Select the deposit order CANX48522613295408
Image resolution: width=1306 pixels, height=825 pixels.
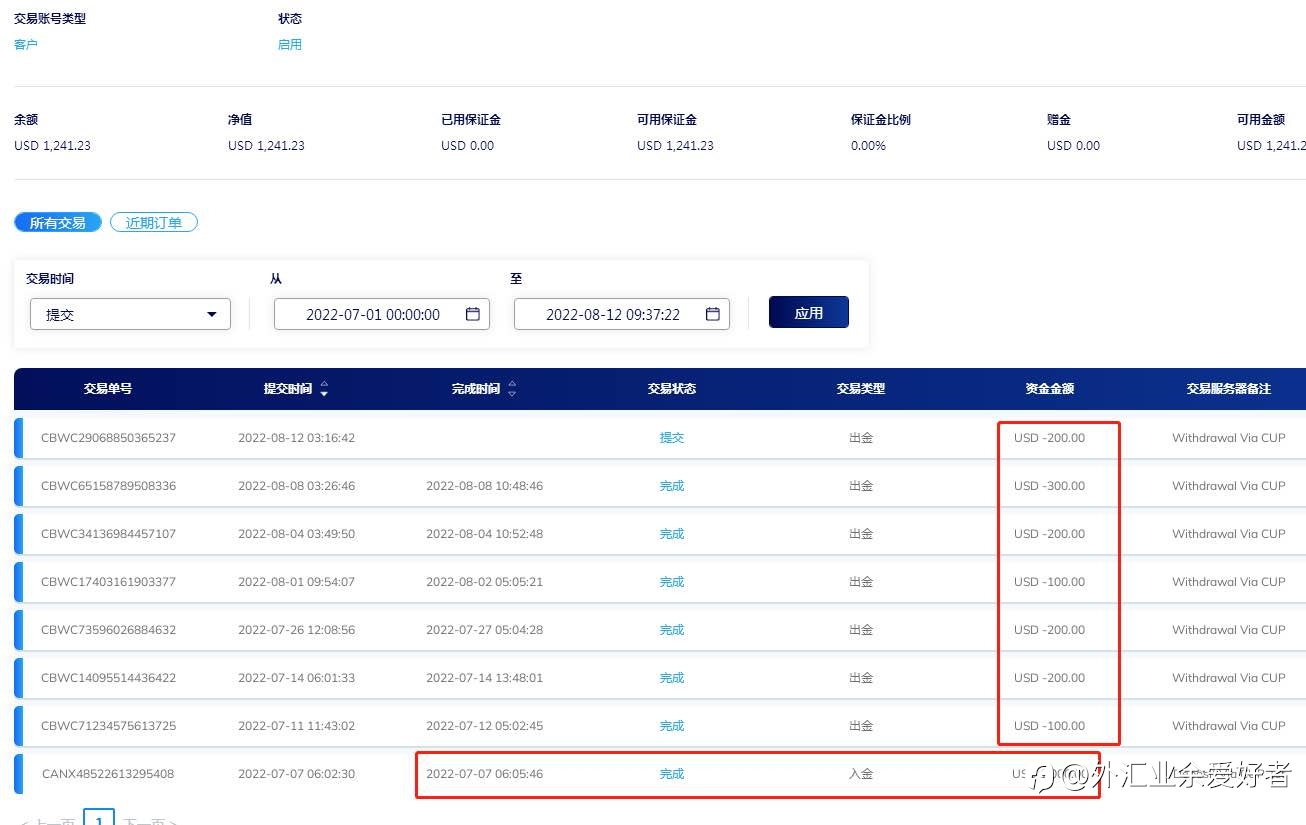point(108,774)
